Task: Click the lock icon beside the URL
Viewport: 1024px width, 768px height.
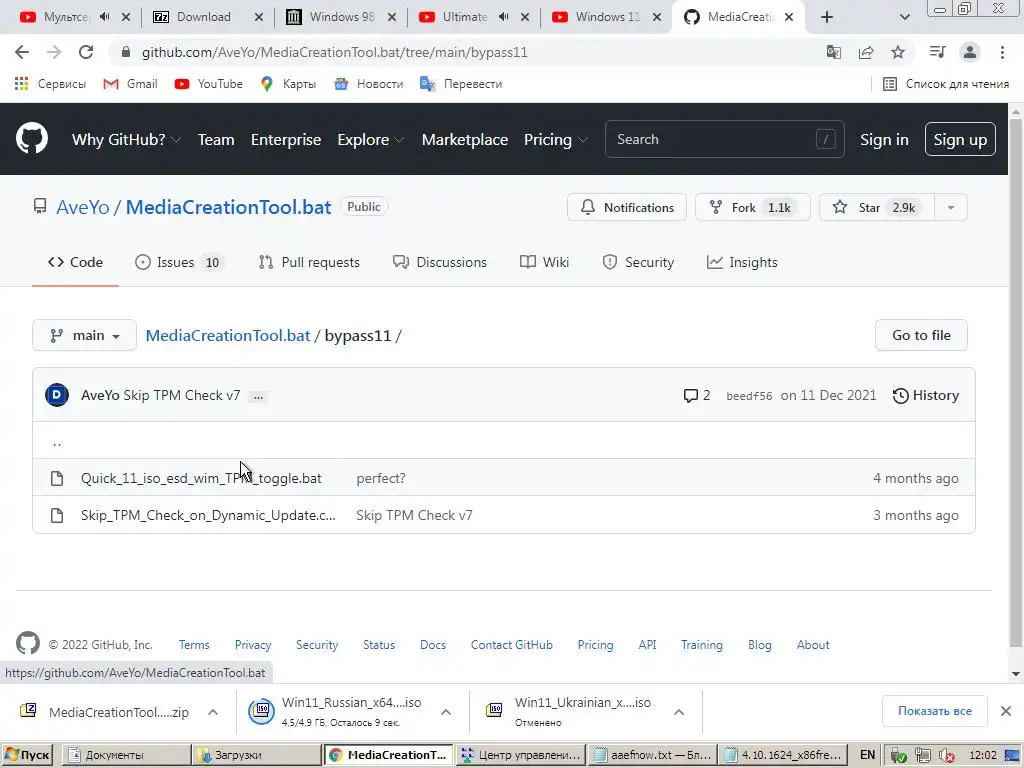Action: point(126,52)
